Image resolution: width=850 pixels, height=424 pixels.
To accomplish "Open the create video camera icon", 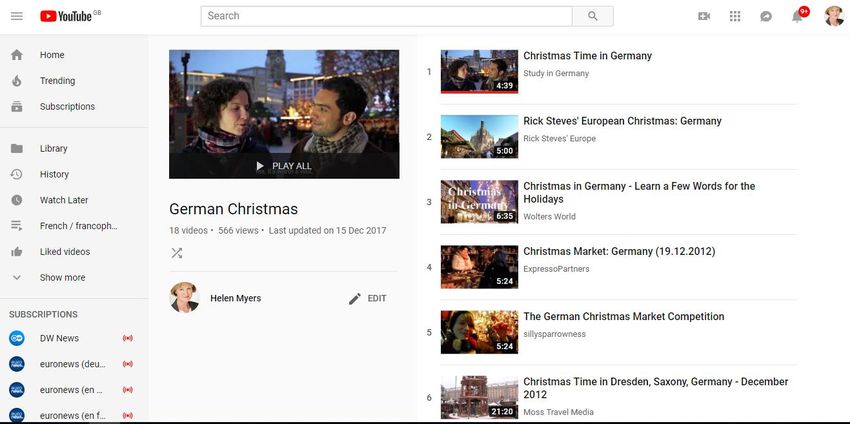I will [x=704, y=16].
